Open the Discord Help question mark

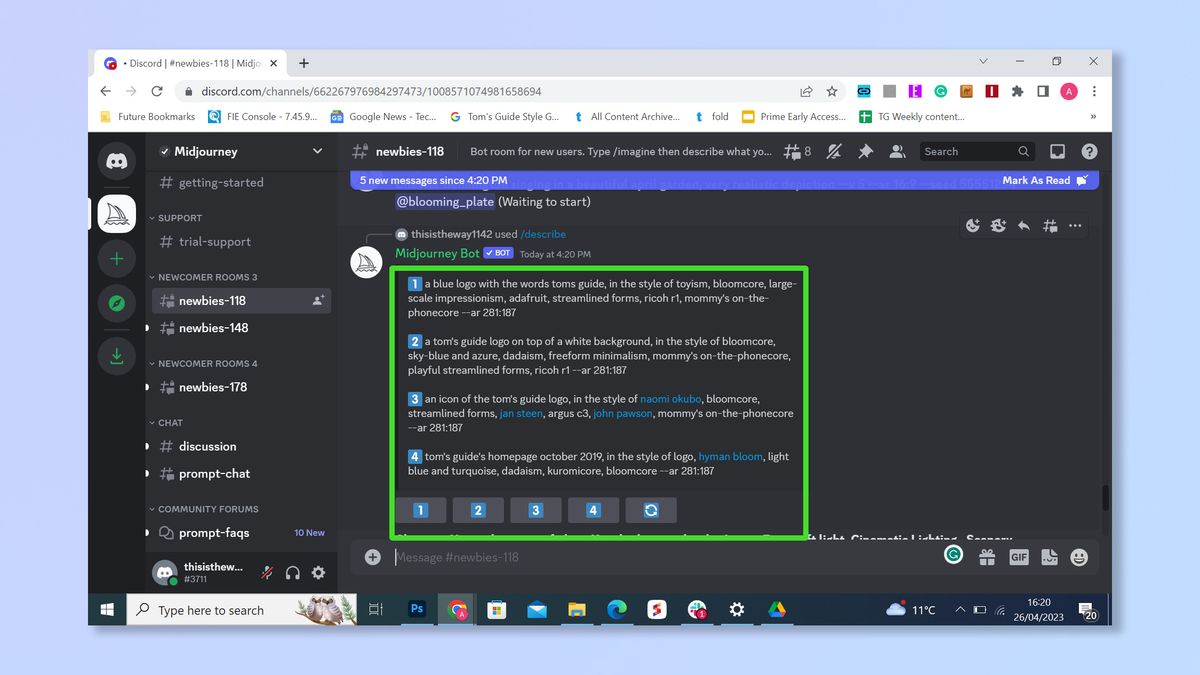point(1089,151)
